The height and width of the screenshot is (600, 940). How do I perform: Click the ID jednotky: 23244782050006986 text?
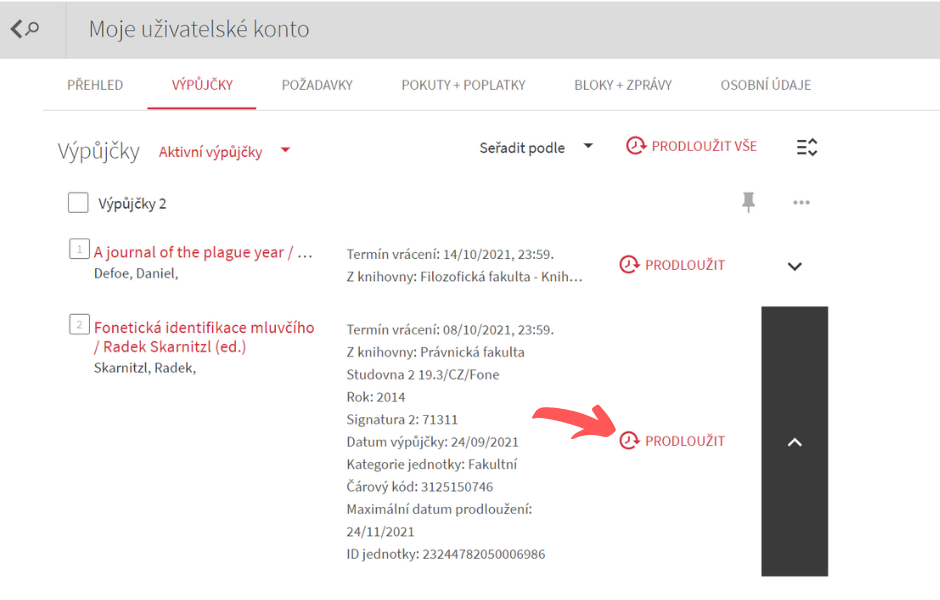pos(445,554)
